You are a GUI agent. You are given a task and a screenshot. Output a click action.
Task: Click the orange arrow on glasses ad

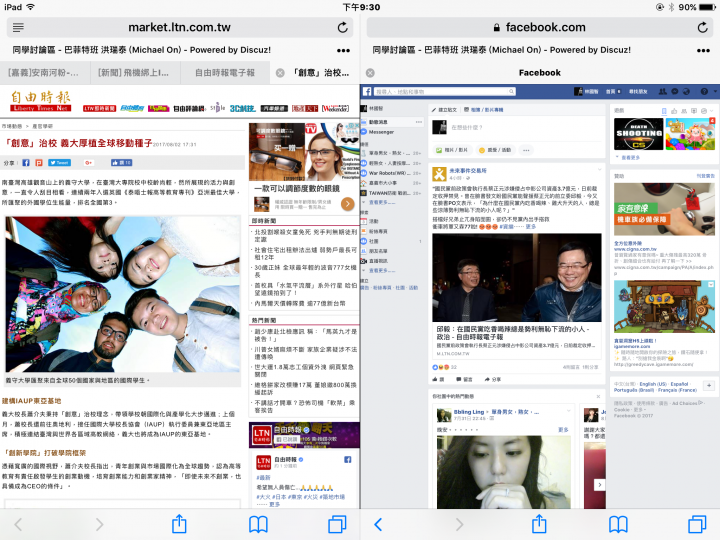pyautogui.click(x=348, y=203)
